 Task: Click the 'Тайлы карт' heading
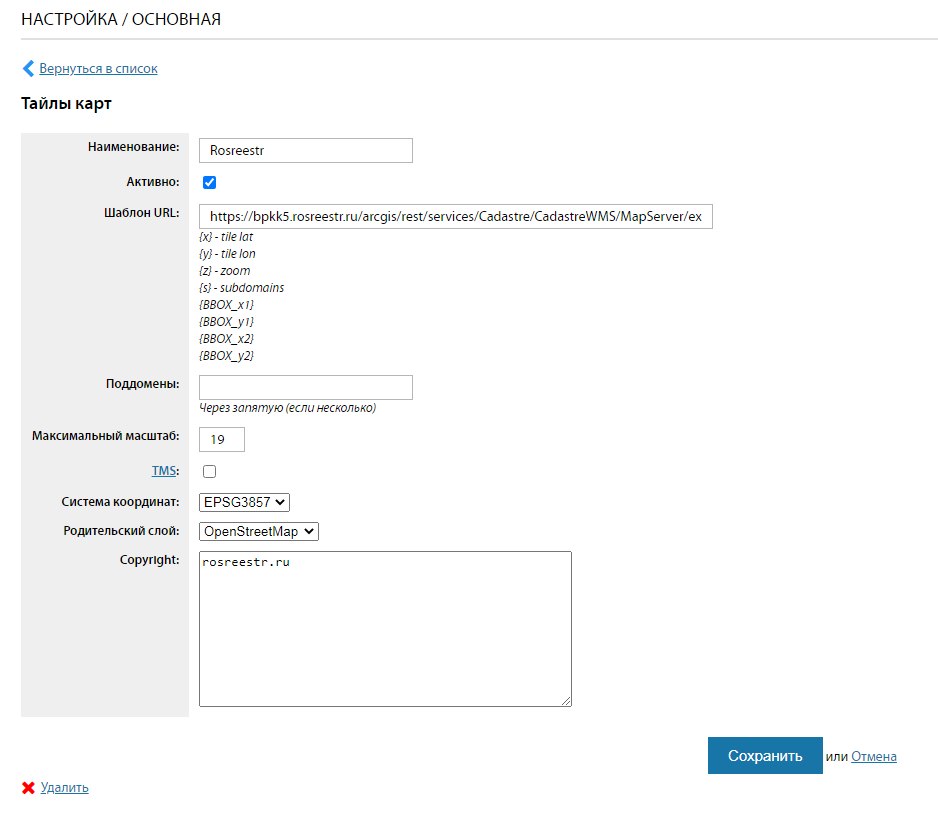66,103
